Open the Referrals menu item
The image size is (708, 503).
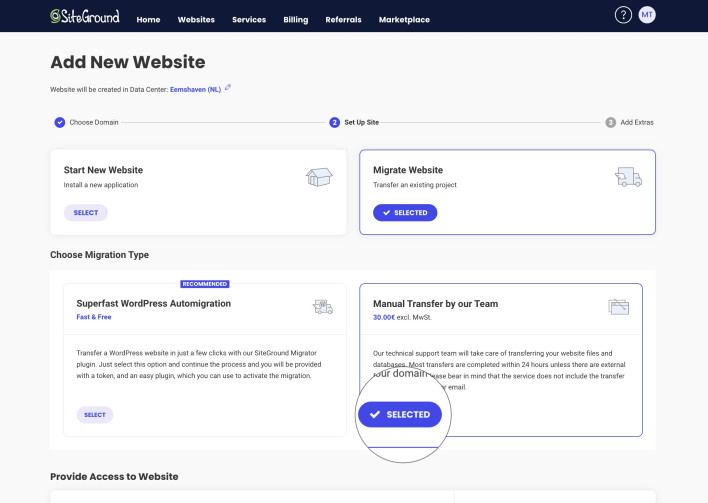[343, 20]
